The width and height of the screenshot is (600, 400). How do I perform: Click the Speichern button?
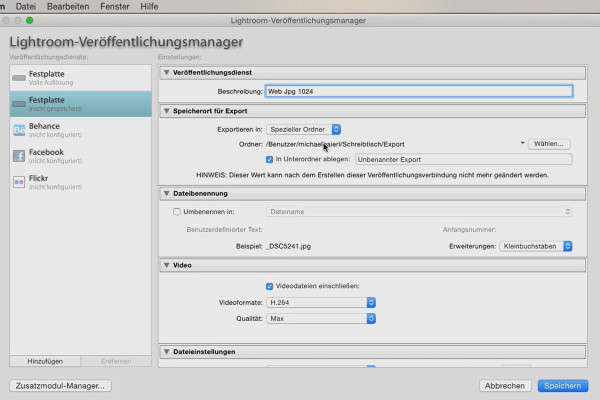(563, 386)
